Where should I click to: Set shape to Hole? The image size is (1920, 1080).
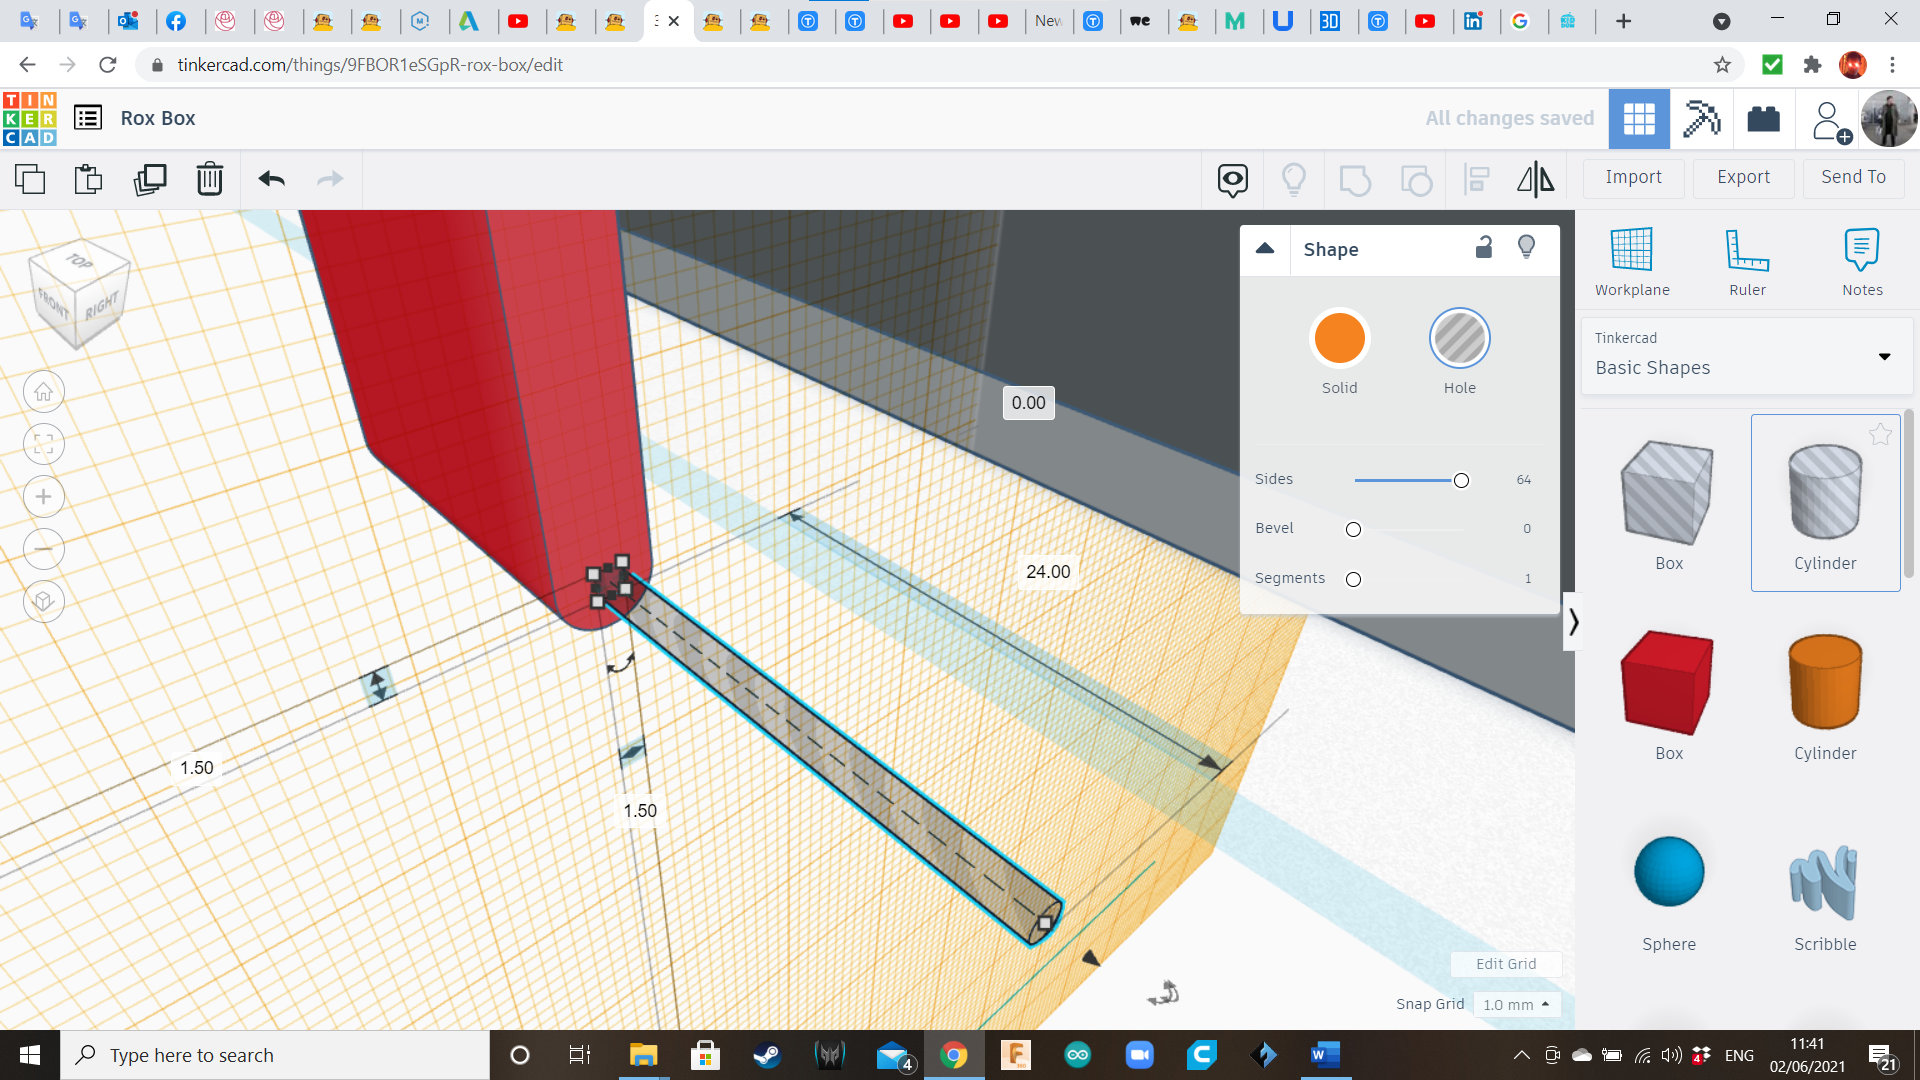1459,339
